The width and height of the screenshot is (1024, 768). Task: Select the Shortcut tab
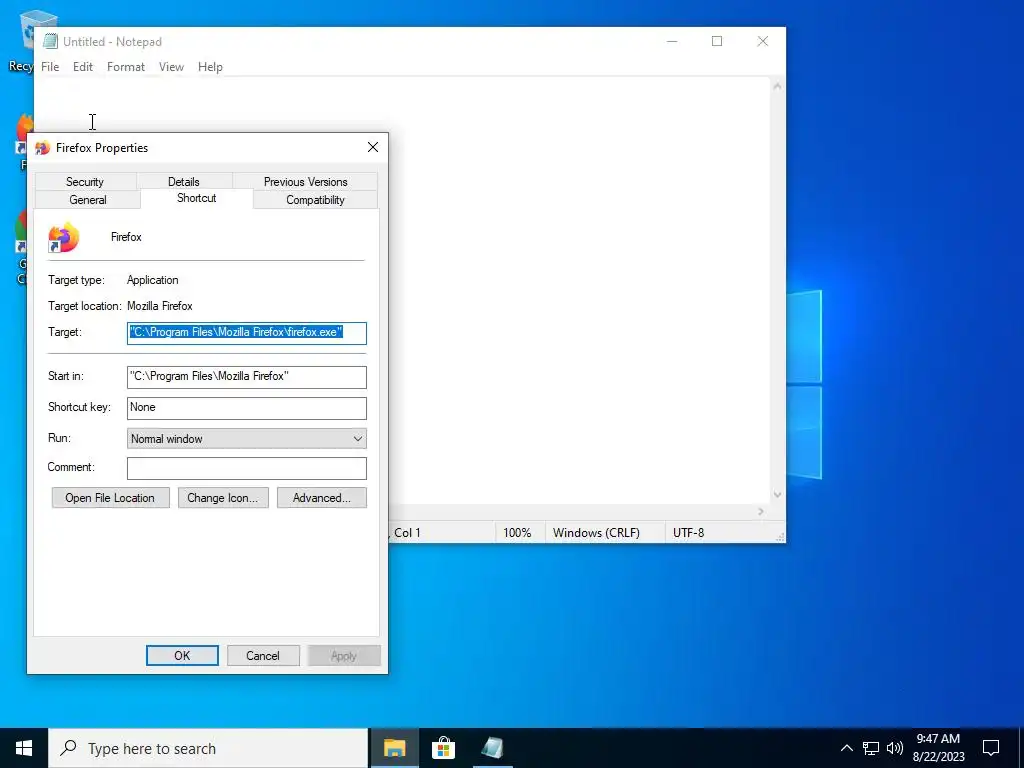click(x=197, y=198)
